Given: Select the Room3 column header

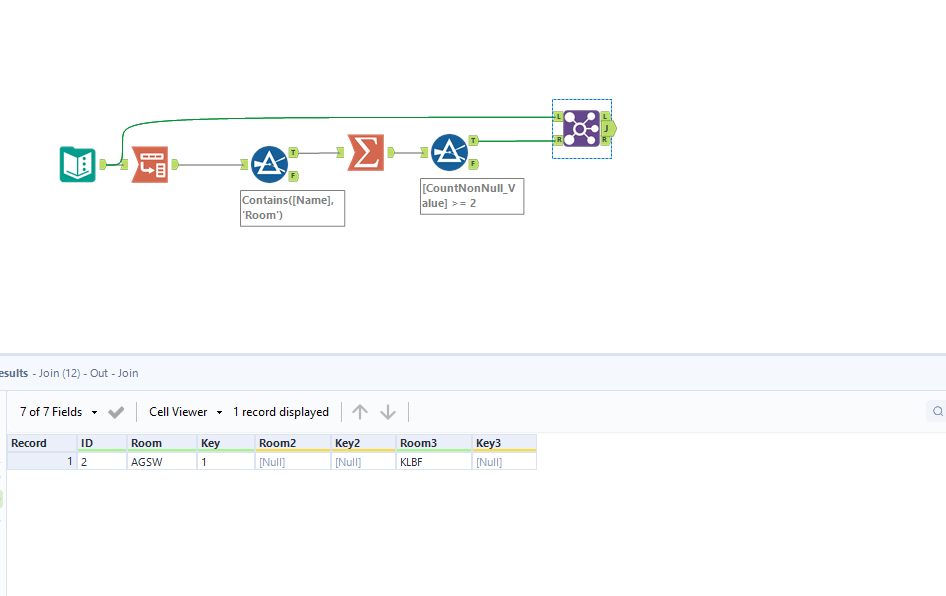Looking at the screenshot, I should (419, 442).
